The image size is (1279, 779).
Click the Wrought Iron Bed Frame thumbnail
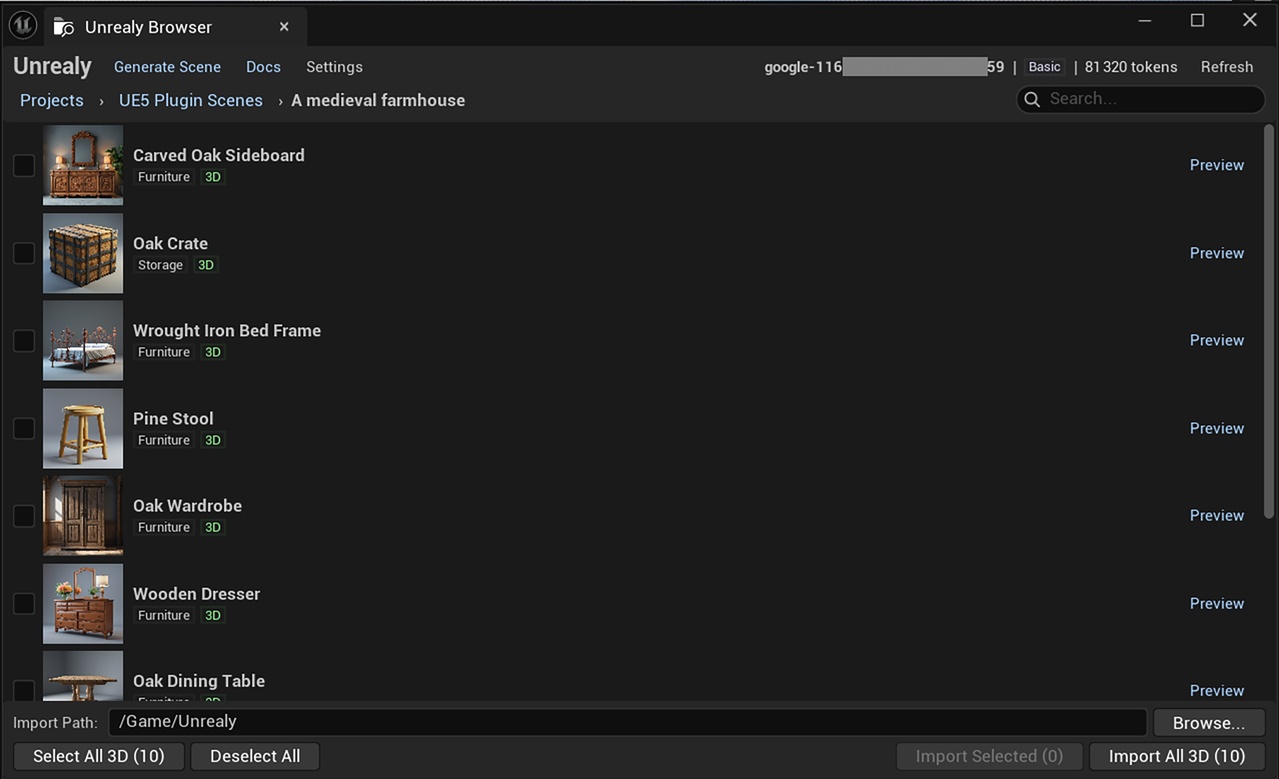coord(83,341)
